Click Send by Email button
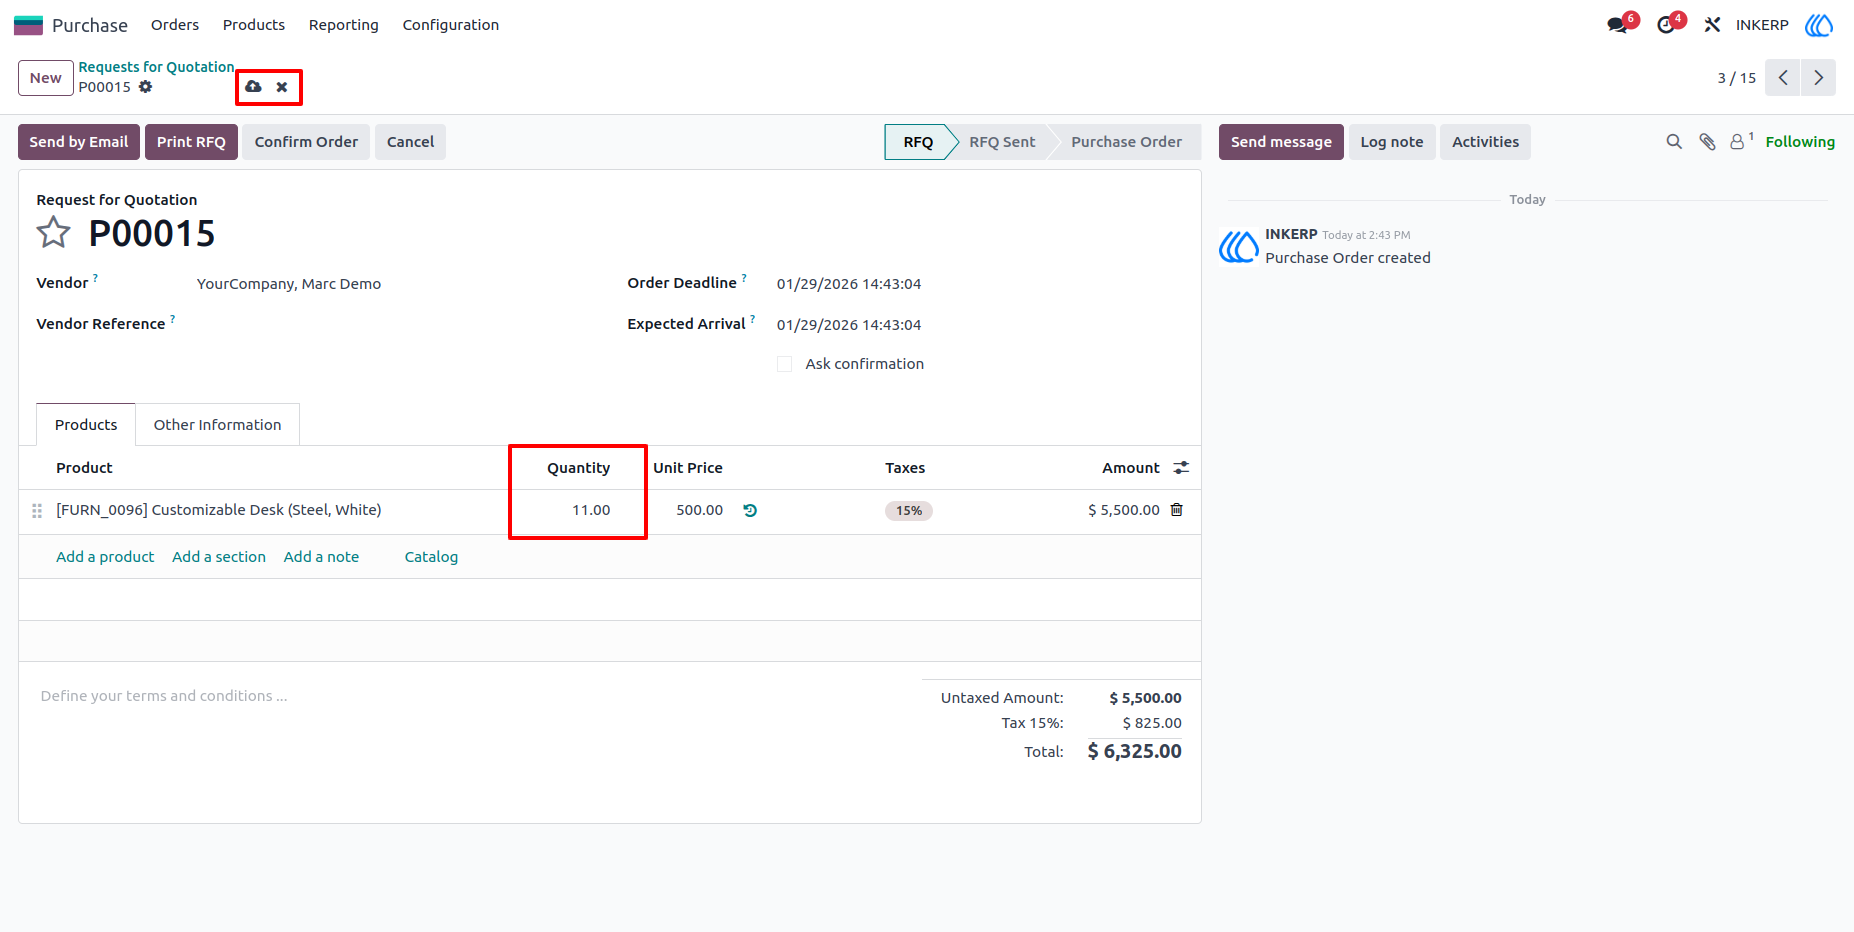Screen dimensions: 1854x932 pos(79,142)
